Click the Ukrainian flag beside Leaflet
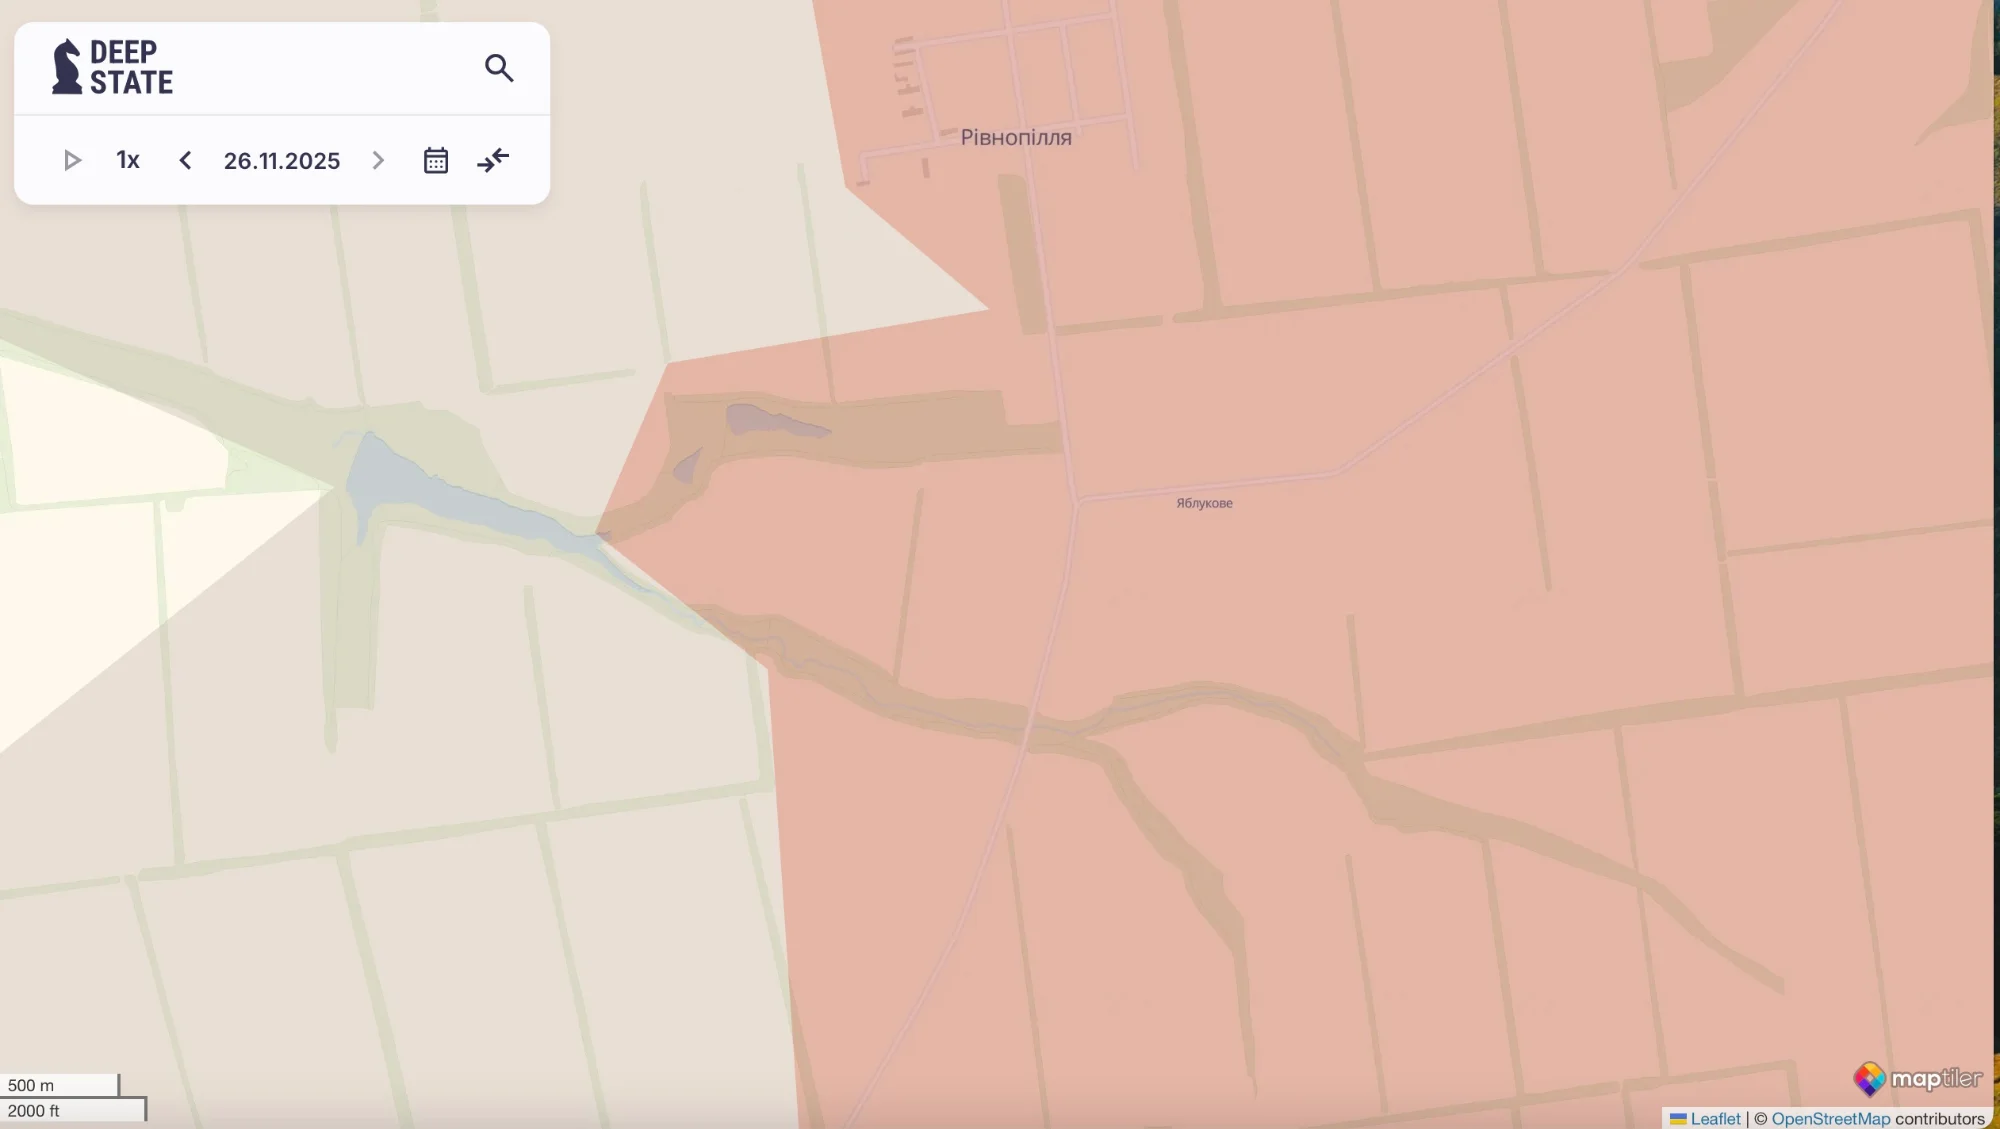This screenshot has height=1129, width=2000. (x=1678, y=1119)
